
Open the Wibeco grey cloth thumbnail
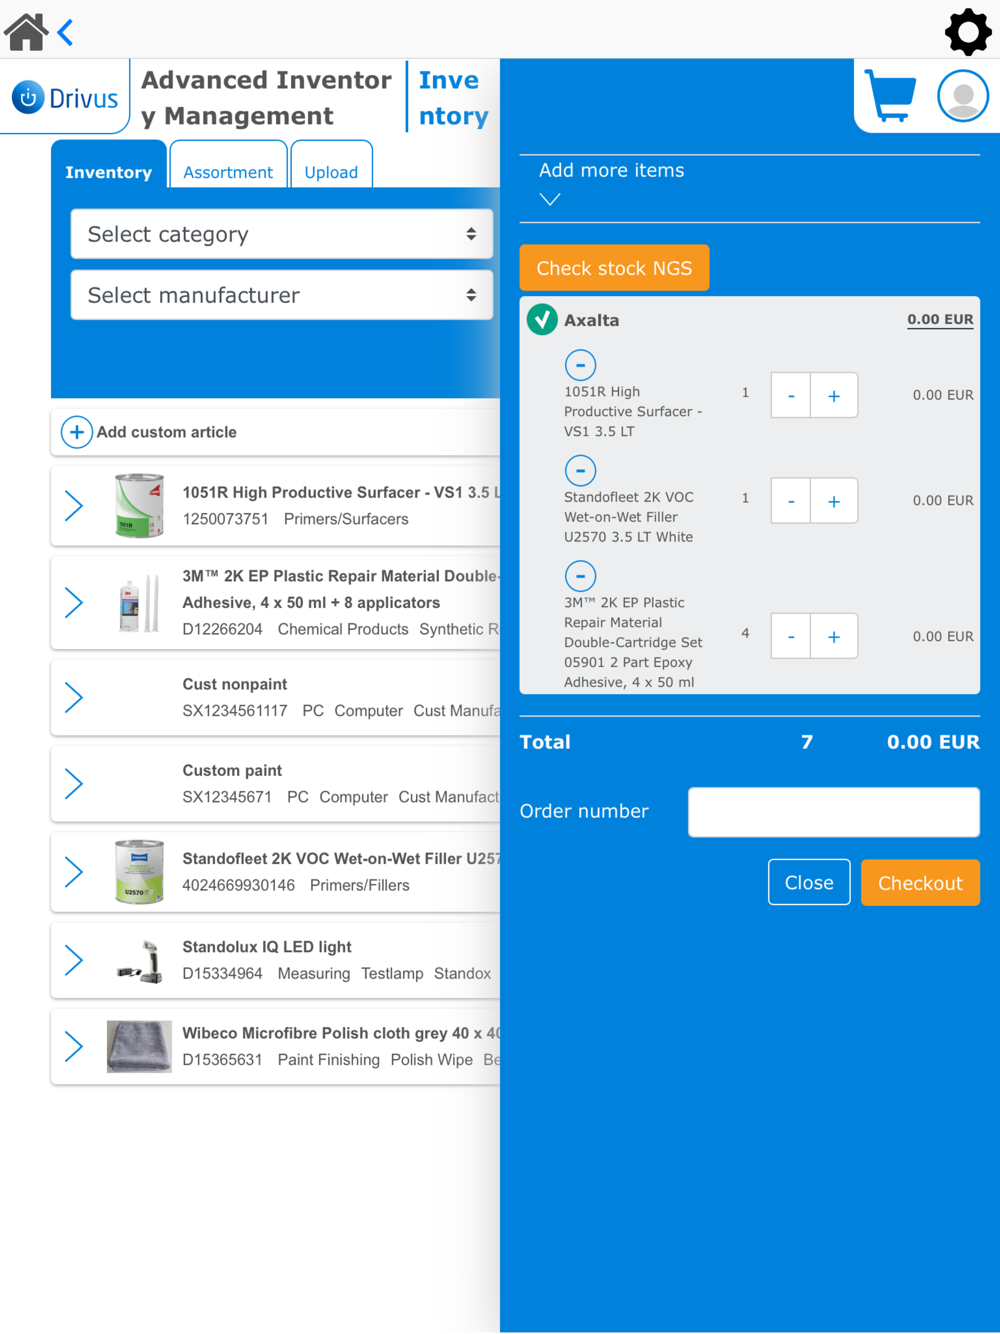click(139, 1047)
